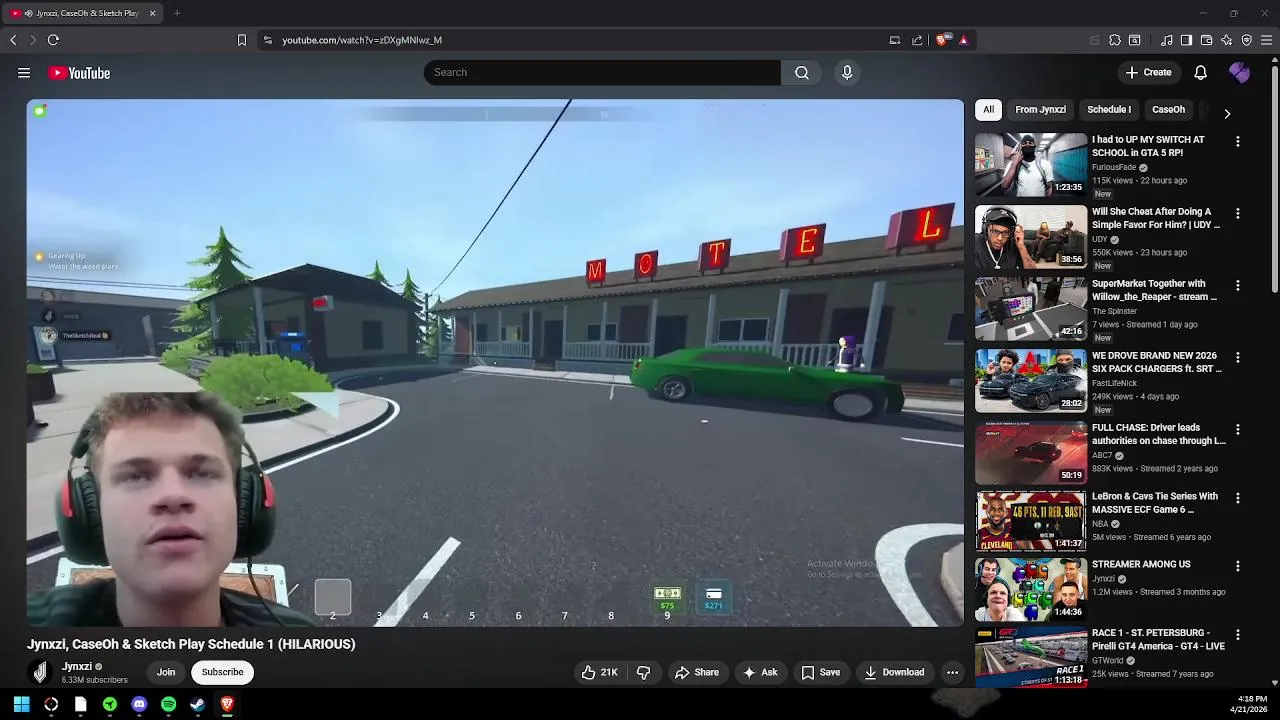
Task: Open options for Will She Cheat video
Action: (x=1238, y=213)
